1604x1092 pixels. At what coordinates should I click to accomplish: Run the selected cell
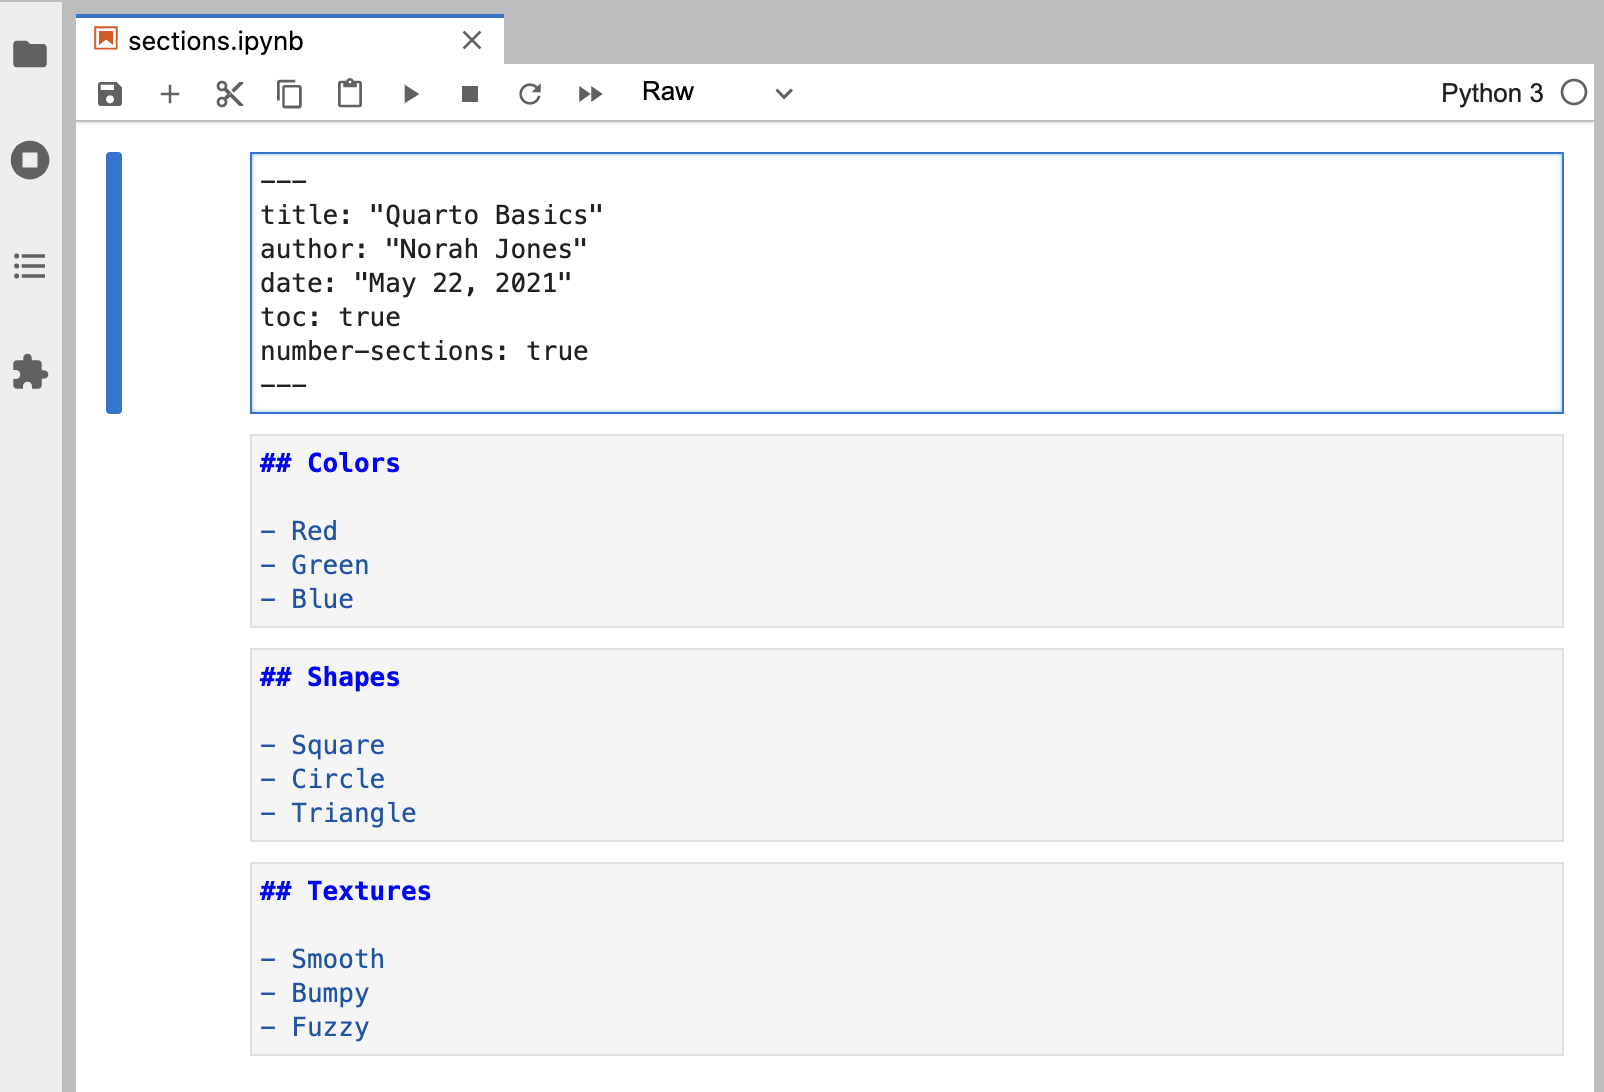[x=410, y=94]
